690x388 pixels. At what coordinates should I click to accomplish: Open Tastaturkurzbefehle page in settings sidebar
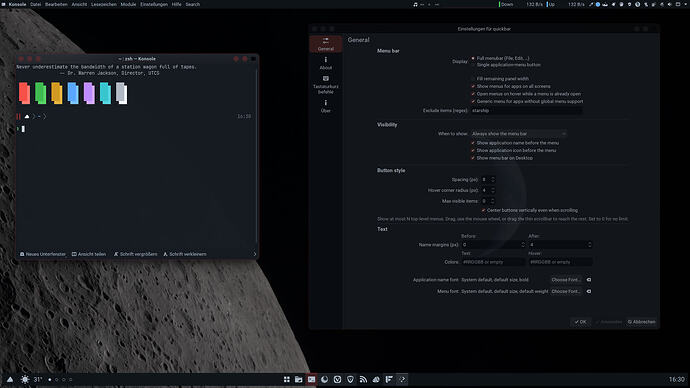[326, 85]
